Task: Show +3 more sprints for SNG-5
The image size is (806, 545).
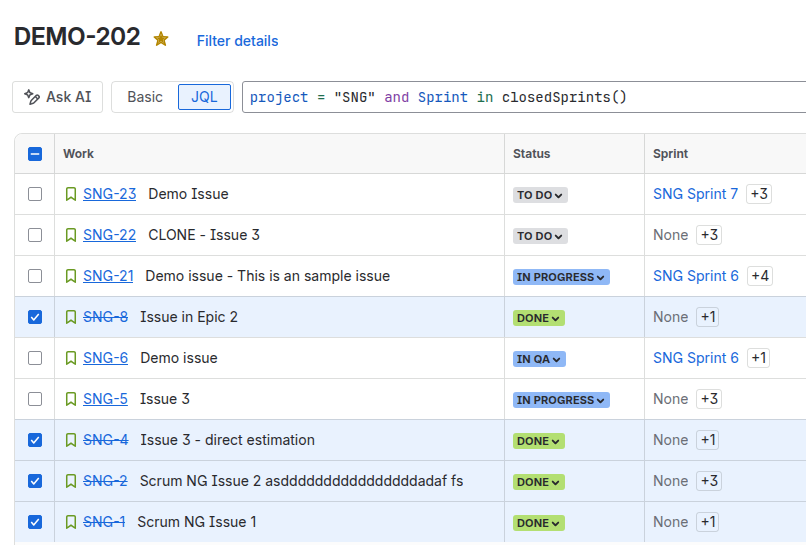Action: [x=709, y=399]
